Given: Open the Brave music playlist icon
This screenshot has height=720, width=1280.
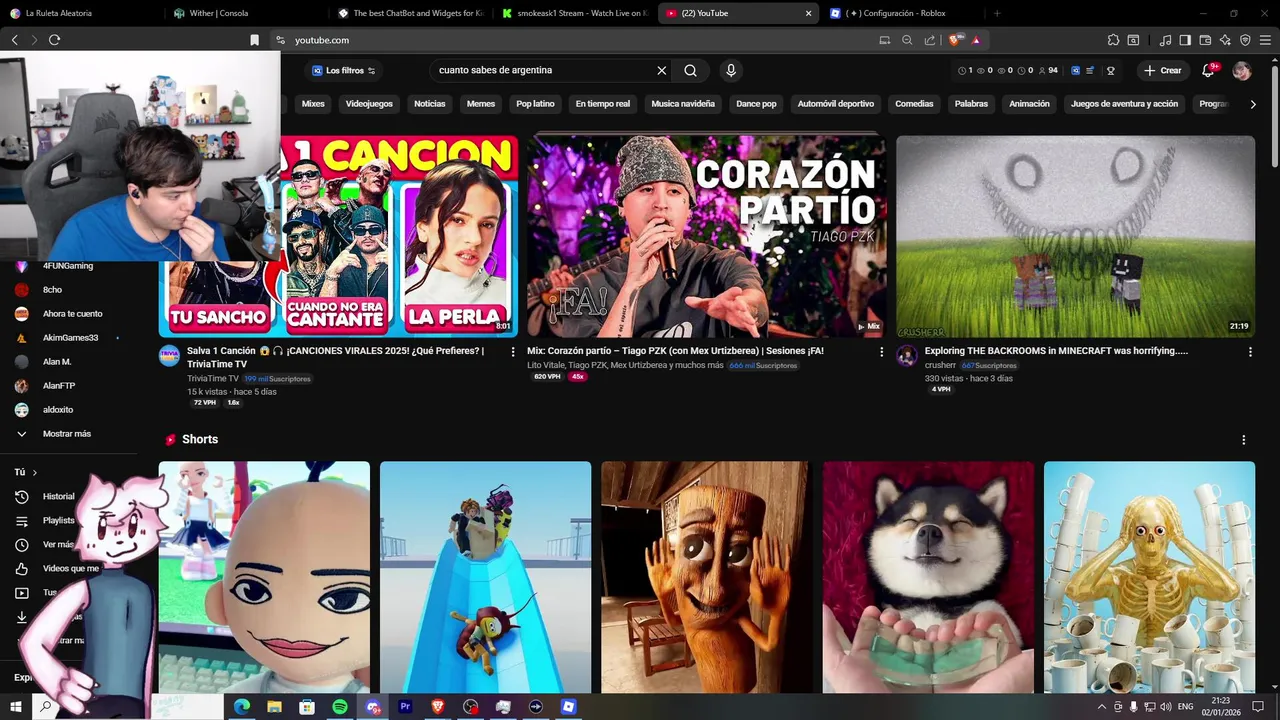Looking at the screenshot, I should pyautogui.click(x=1166, y=40).
